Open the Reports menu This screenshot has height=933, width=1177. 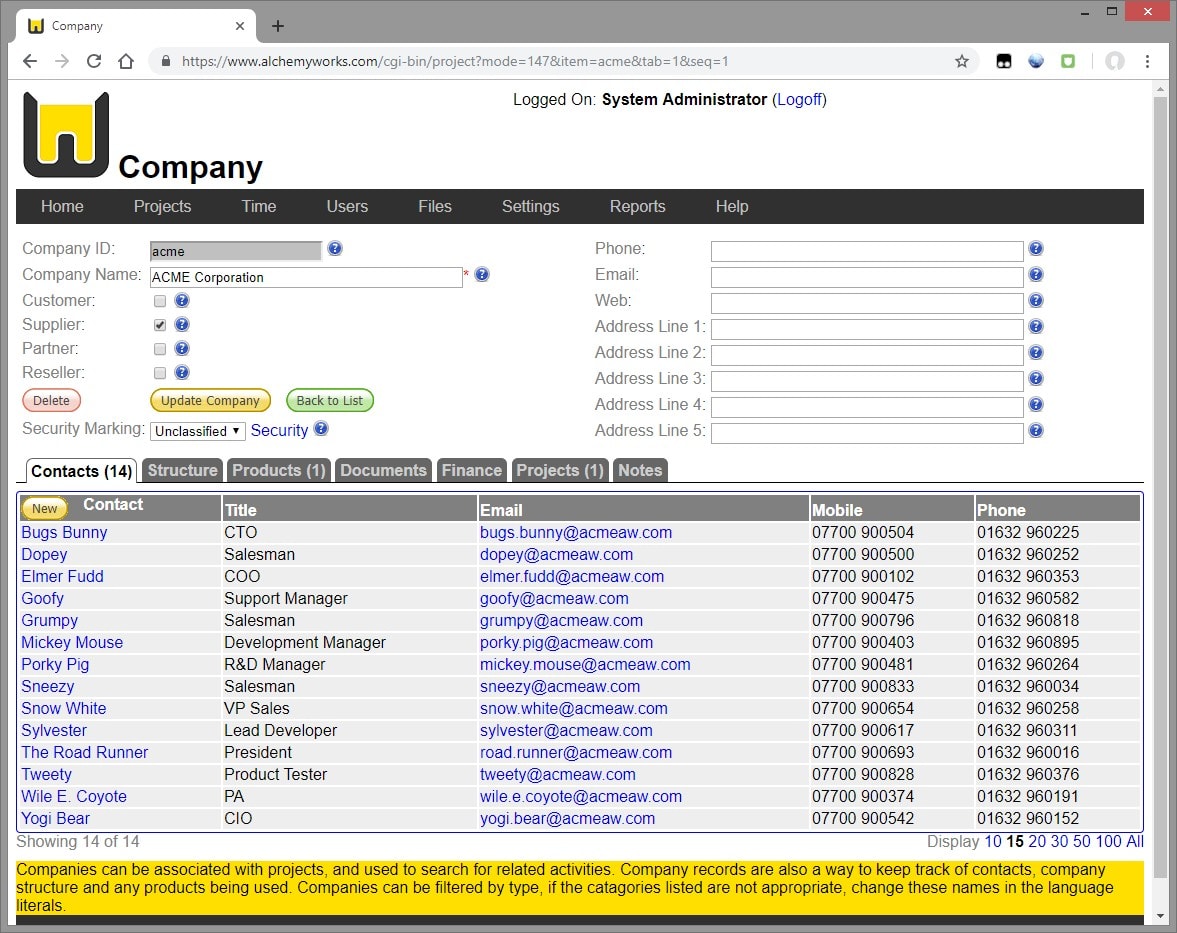(x=637, y=206)
